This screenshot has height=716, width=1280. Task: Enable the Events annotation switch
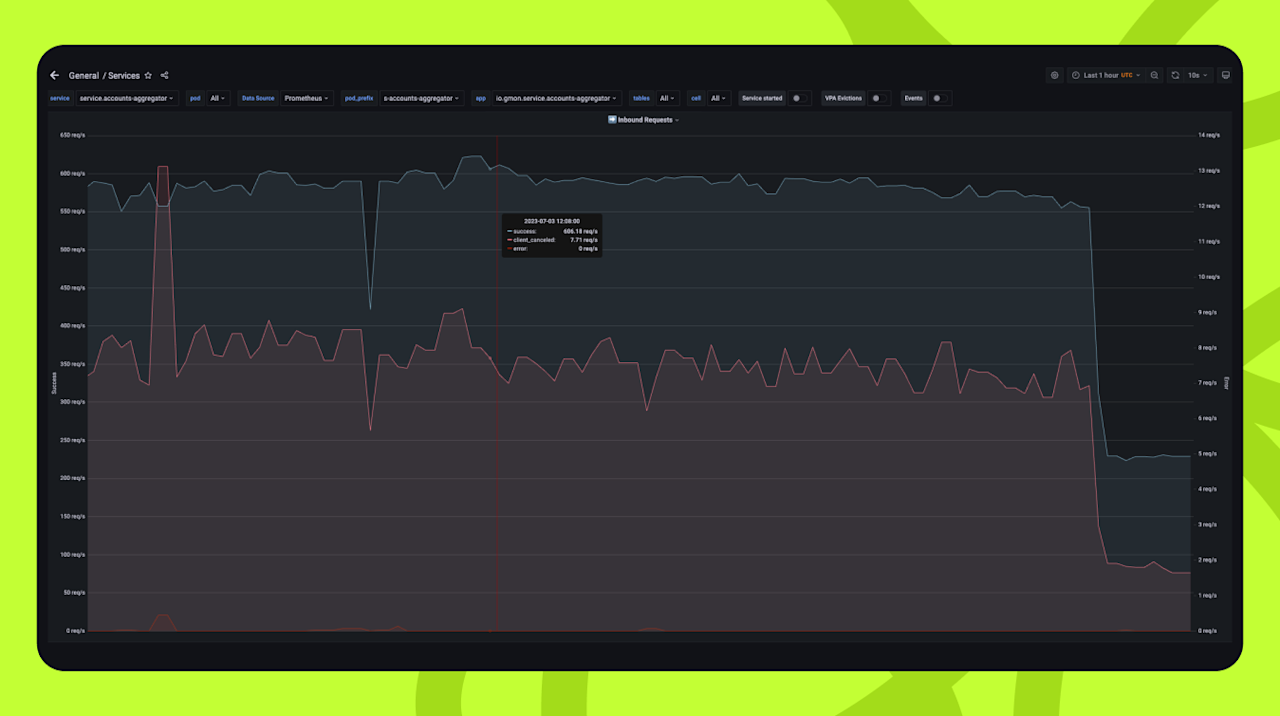(x=938, y=98)
